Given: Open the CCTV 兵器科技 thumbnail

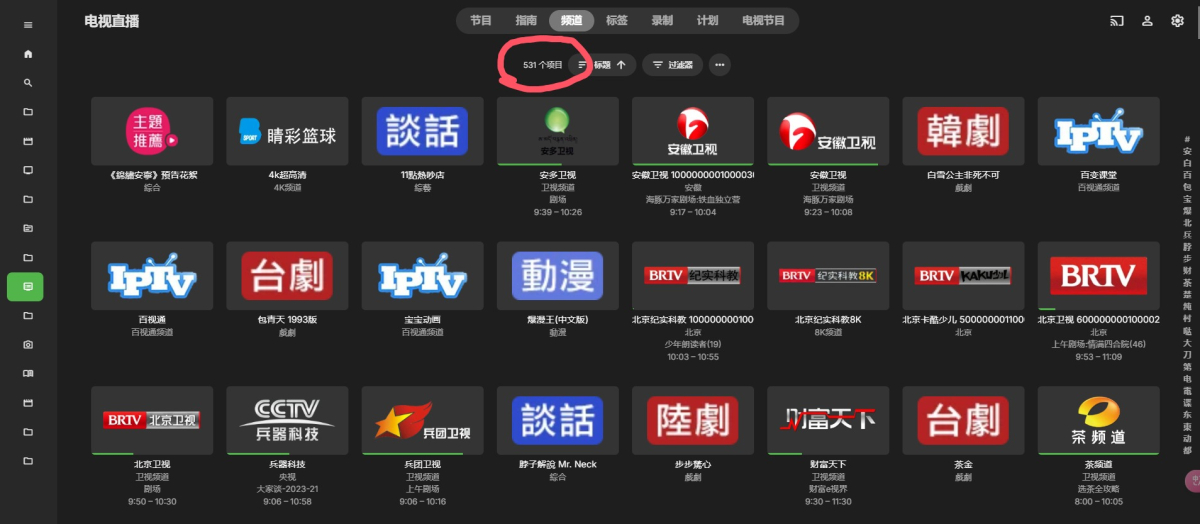Looking at the screenshot, I should pyautogui.click(x=287, y=421).
